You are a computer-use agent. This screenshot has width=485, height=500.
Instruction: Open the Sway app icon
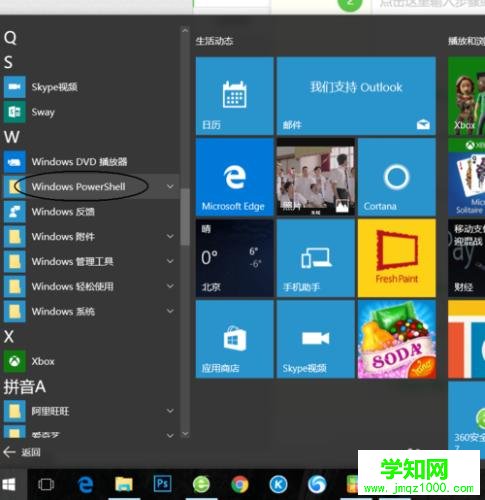pos(14,112)
